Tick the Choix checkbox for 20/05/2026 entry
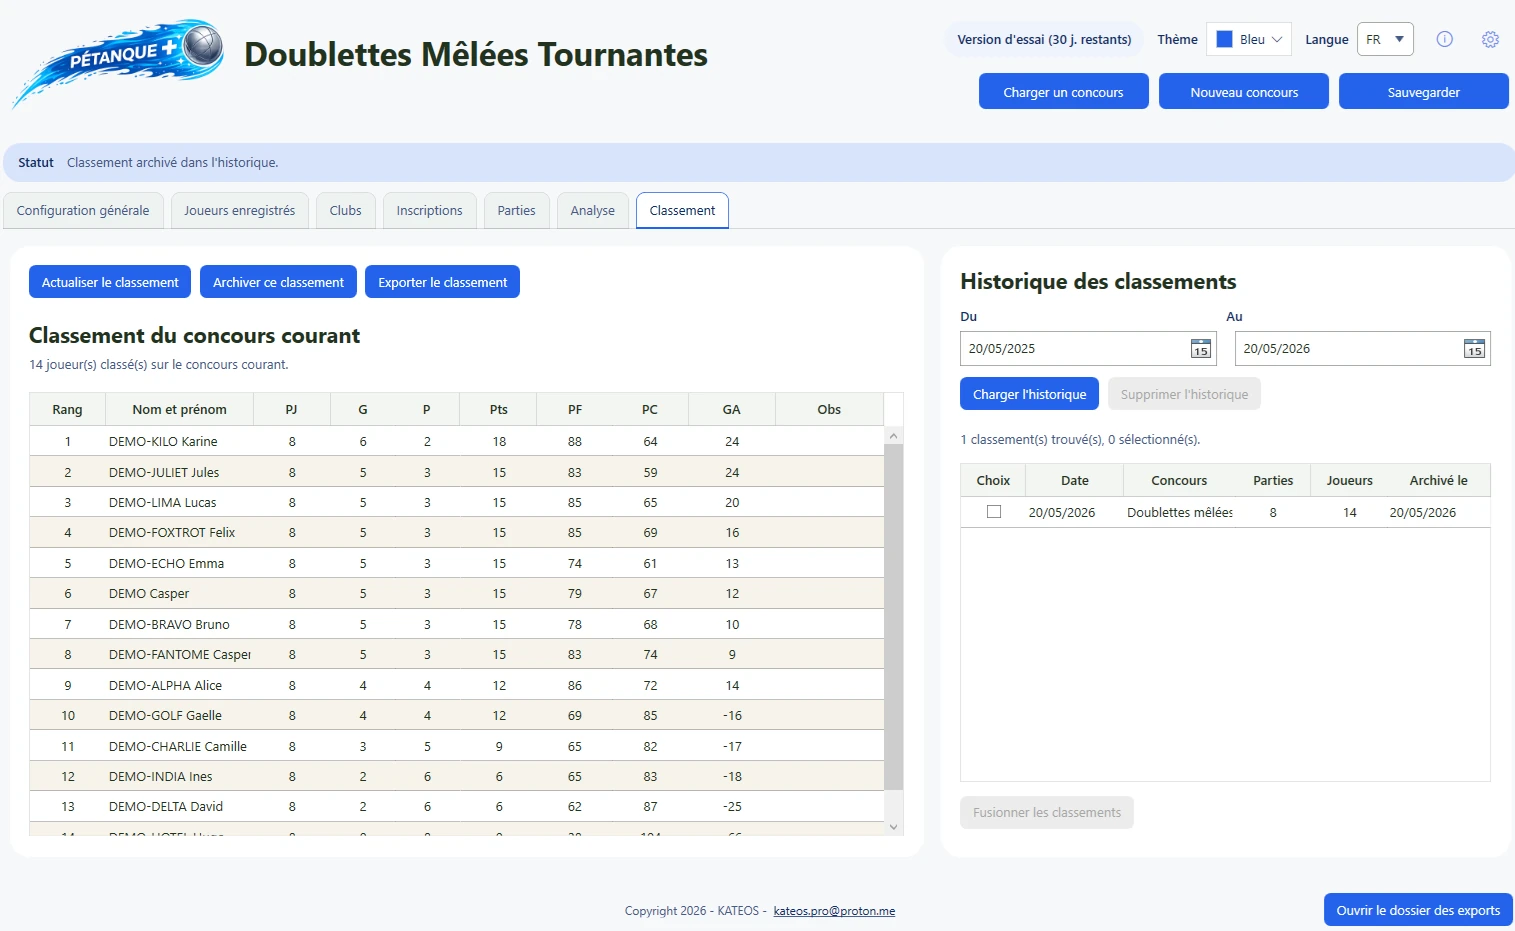This screenshot has height=931, width=1515. (x=994, y=511)
